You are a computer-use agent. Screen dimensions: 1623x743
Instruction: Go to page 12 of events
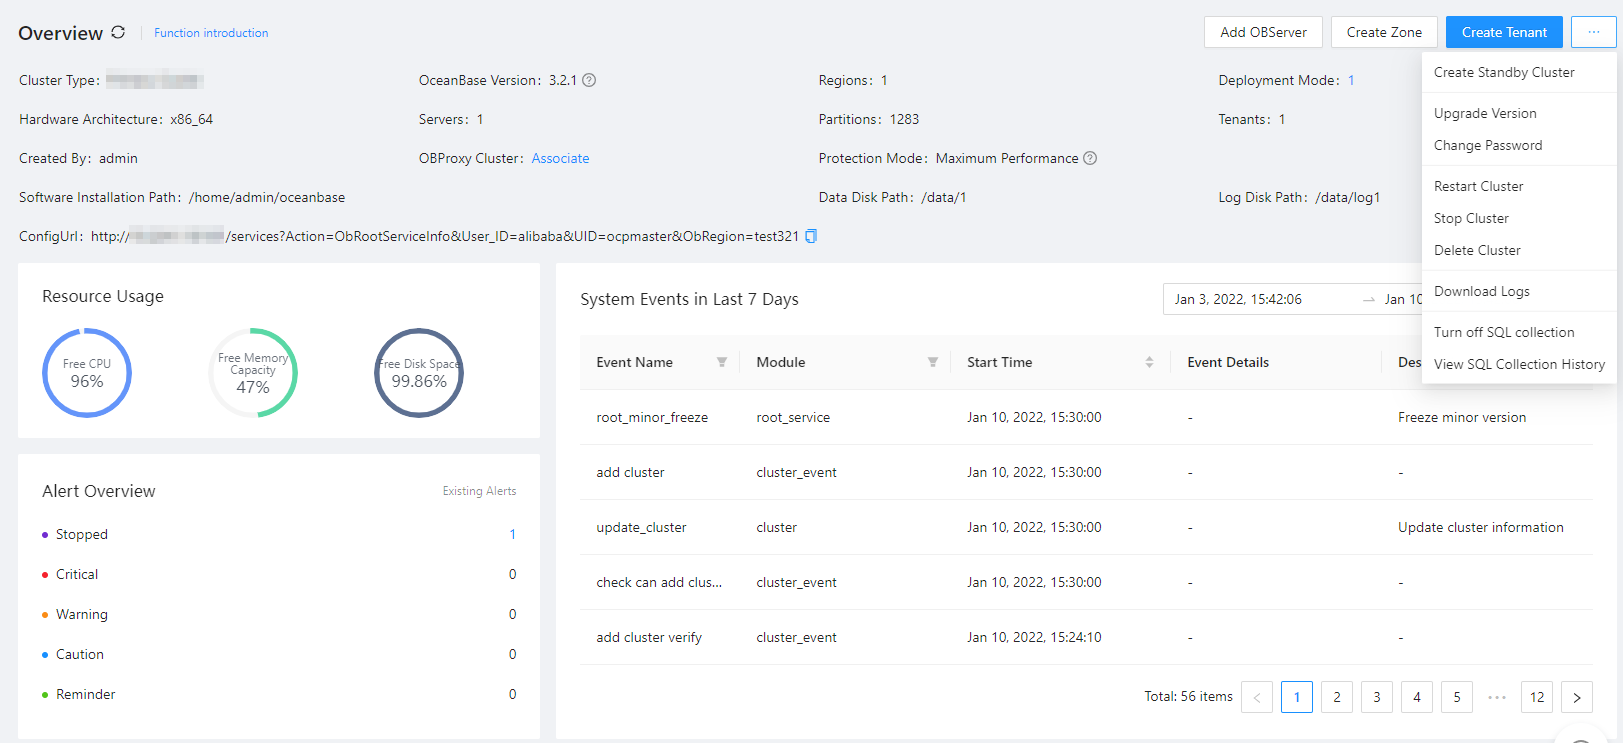click(x=1537, y=697)
